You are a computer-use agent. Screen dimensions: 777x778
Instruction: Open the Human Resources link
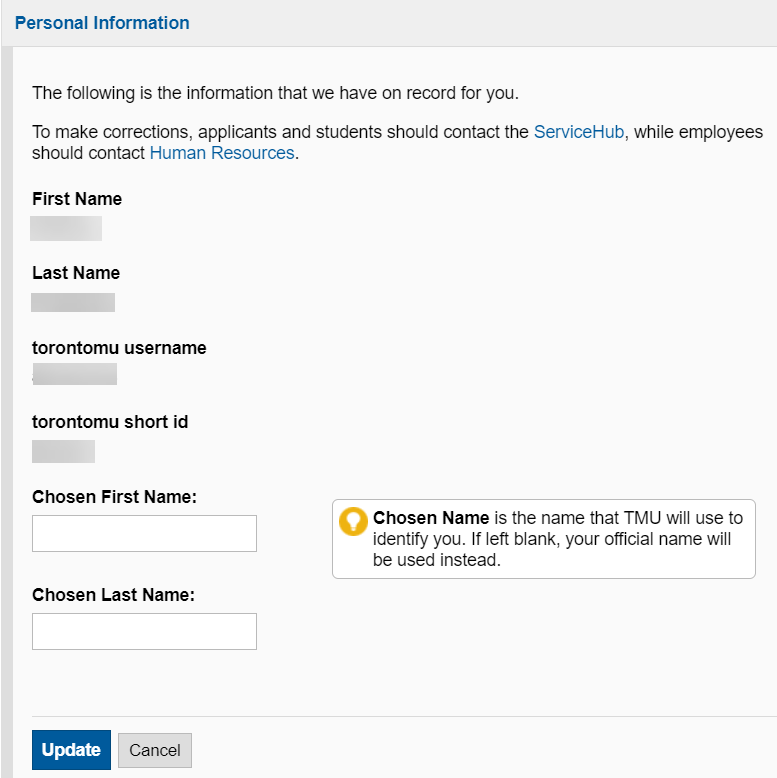[x=222, y=153]
